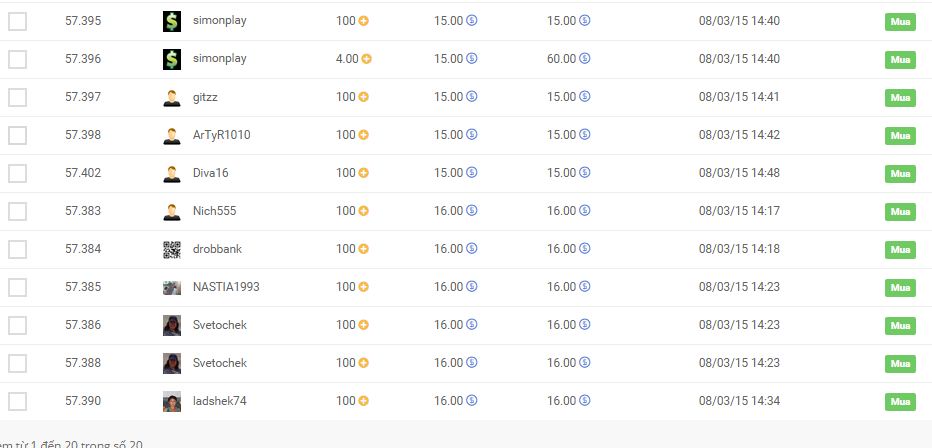This screenshot has height=448, width=932.
Task: Click the drobbank username link
Action: [x=217, y=249]
